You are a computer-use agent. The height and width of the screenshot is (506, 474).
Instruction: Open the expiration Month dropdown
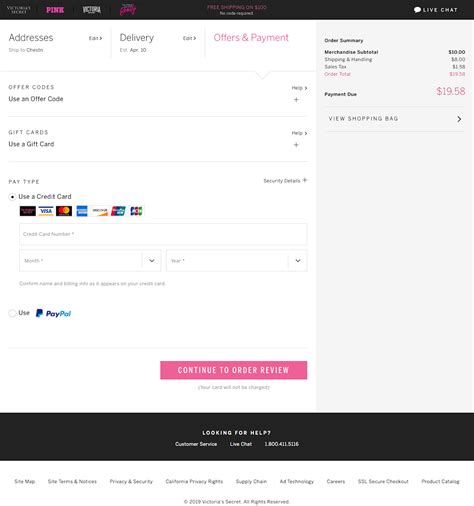pyautogui.click(x=90, y=260)
